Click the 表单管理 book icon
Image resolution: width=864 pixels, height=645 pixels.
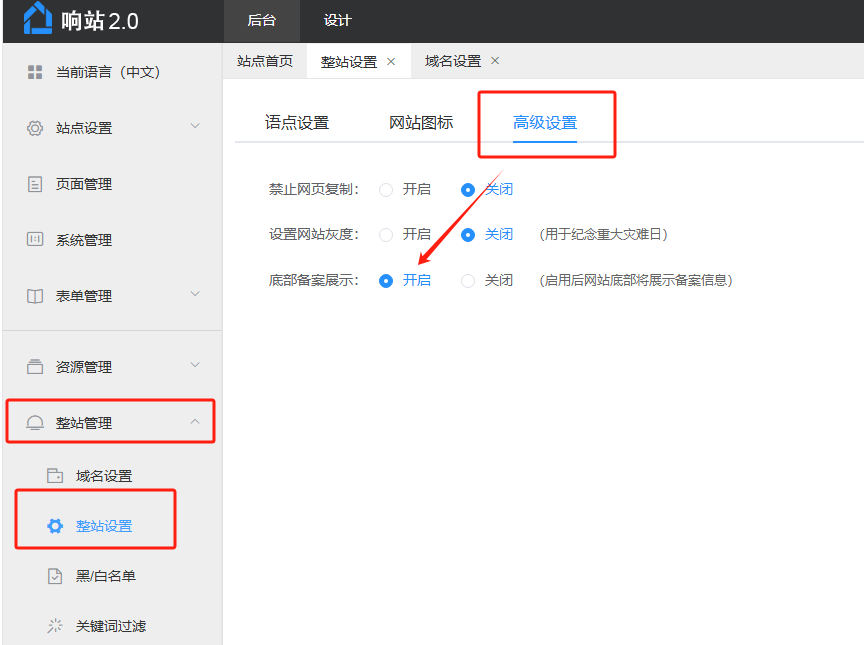35,296
